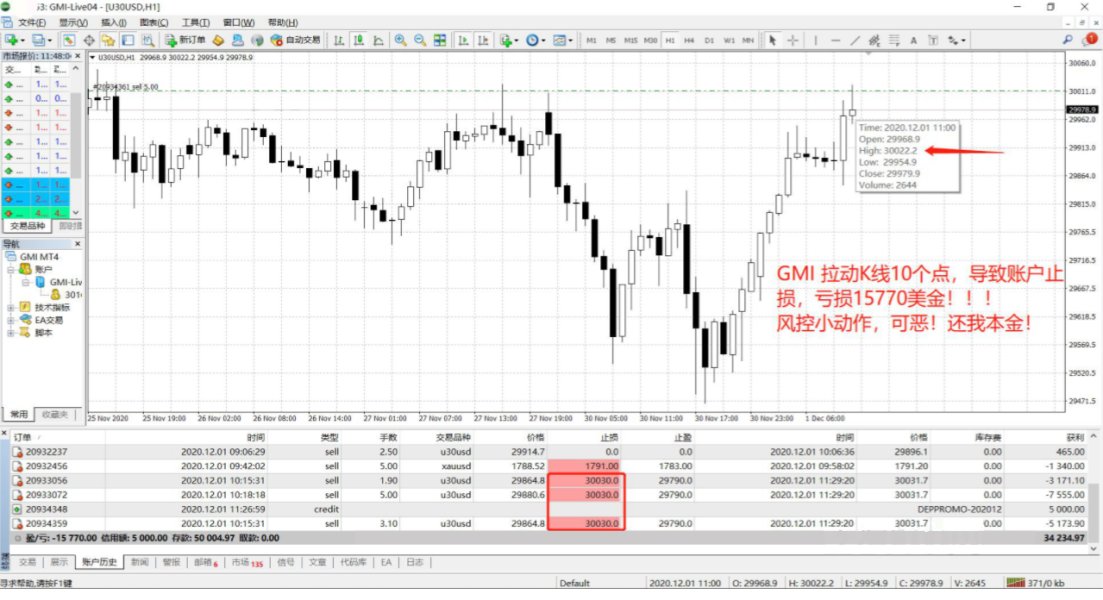The width and height of the screenshot is (1103, 600).
Task: Open the 日志 terminal tab
Action: click(x=415, y=562)
